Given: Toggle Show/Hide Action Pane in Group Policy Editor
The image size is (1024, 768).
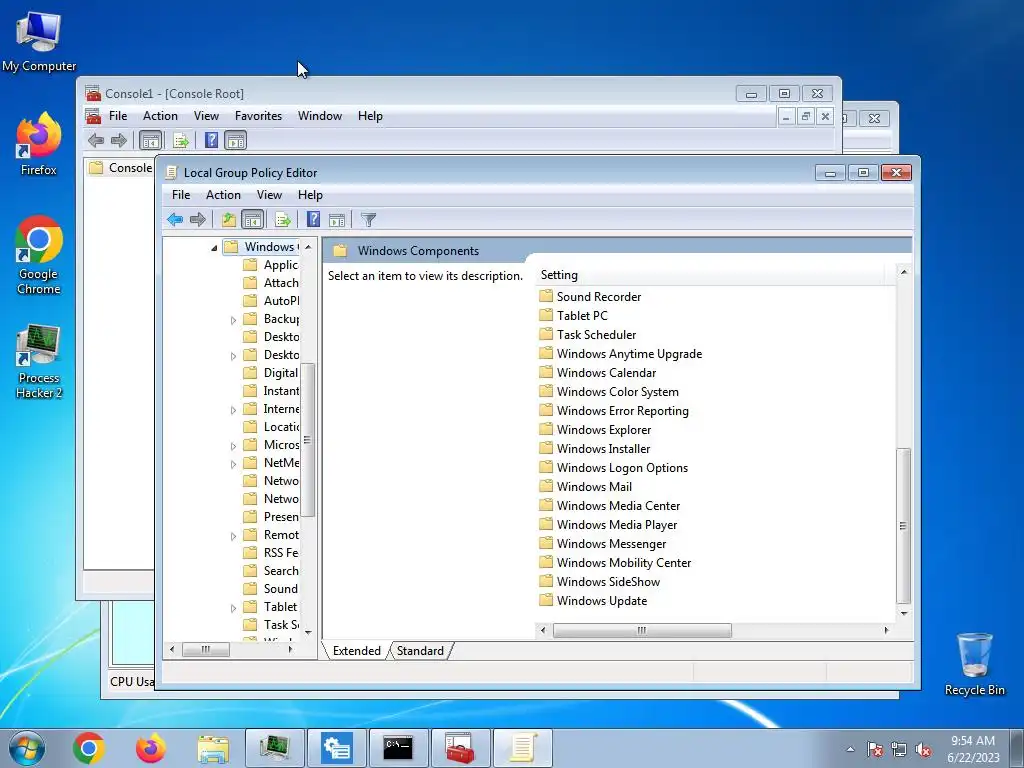Looking at the screenshot, I should pyautogui.click(x=337, y=219).
